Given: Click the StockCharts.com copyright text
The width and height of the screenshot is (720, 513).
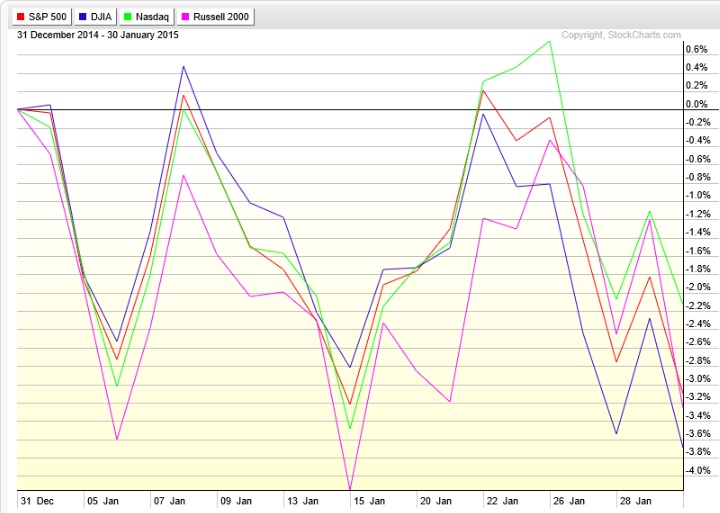Looking at the screenshot, I should 621,35.
